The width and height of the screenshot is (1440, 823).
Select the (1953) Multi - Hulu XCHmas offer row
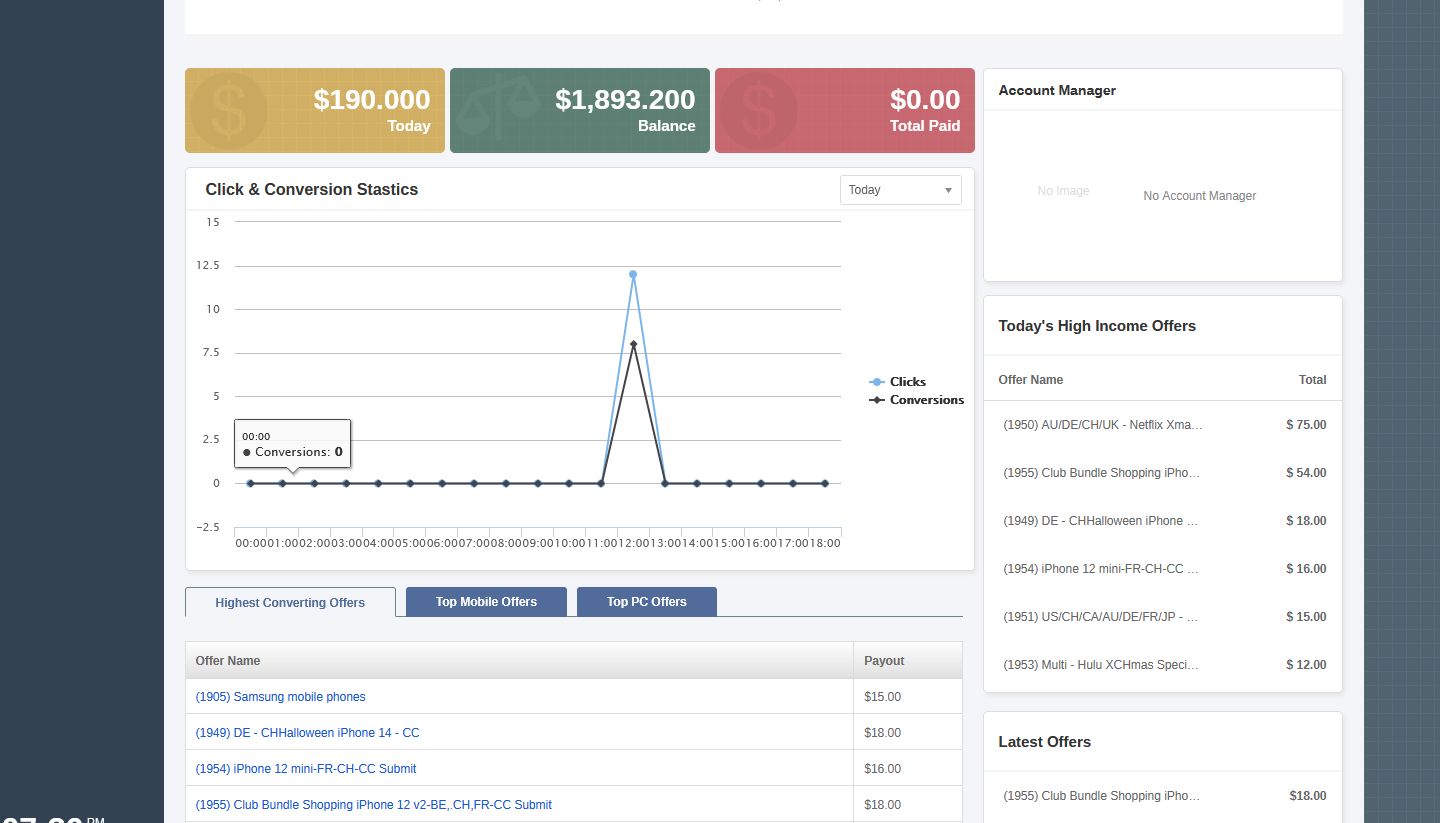pyautogui.click(x=1163, y=665)
